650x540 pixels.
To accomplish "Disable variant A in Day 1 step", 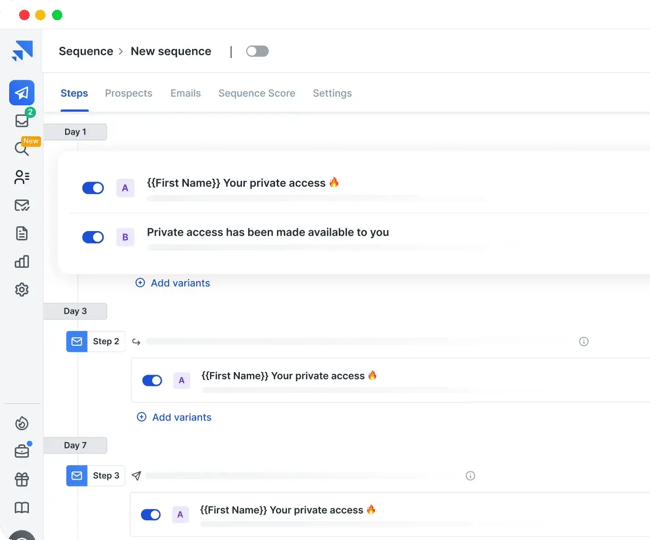I will pyautogui.click(x=93, y=188).
